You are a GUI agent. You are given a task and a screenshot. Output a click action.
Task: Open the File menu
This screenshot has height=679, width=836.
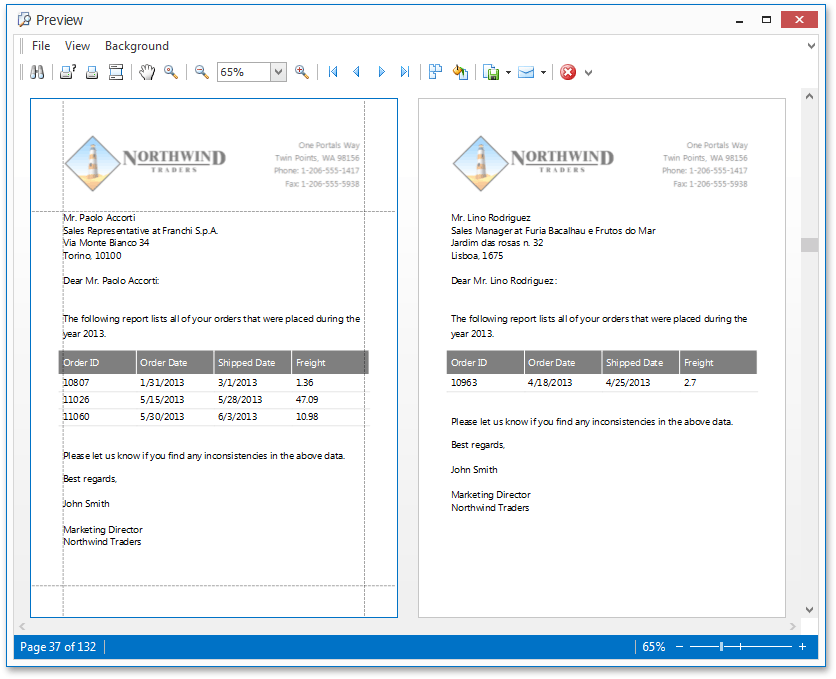[x=41, y=46]
